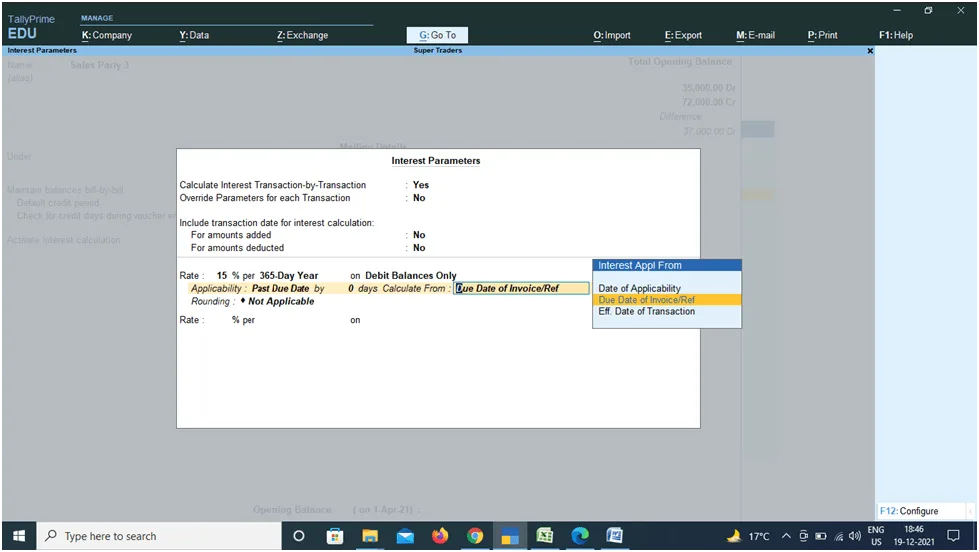
Task: Click the Calculate From input field
Action: [x=521, y=288]
